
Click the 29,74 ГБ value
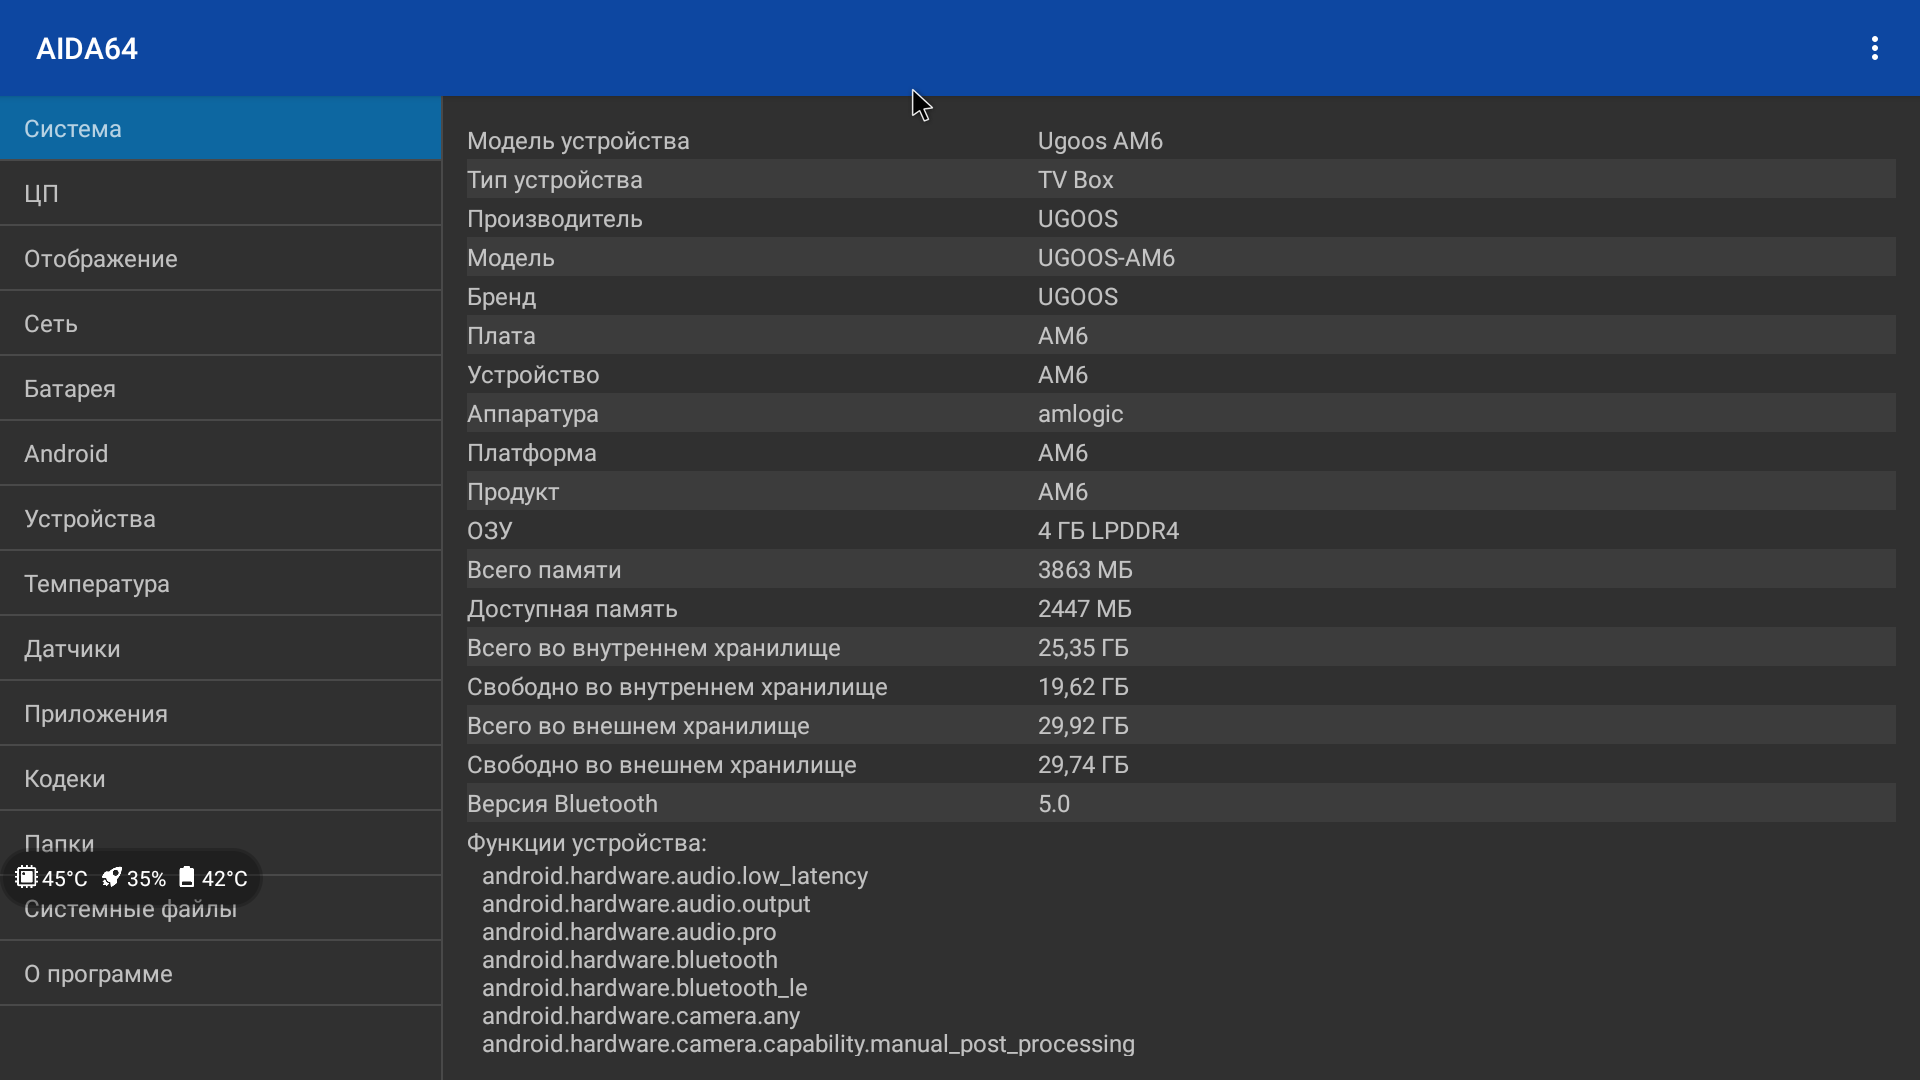point(1083,765)
